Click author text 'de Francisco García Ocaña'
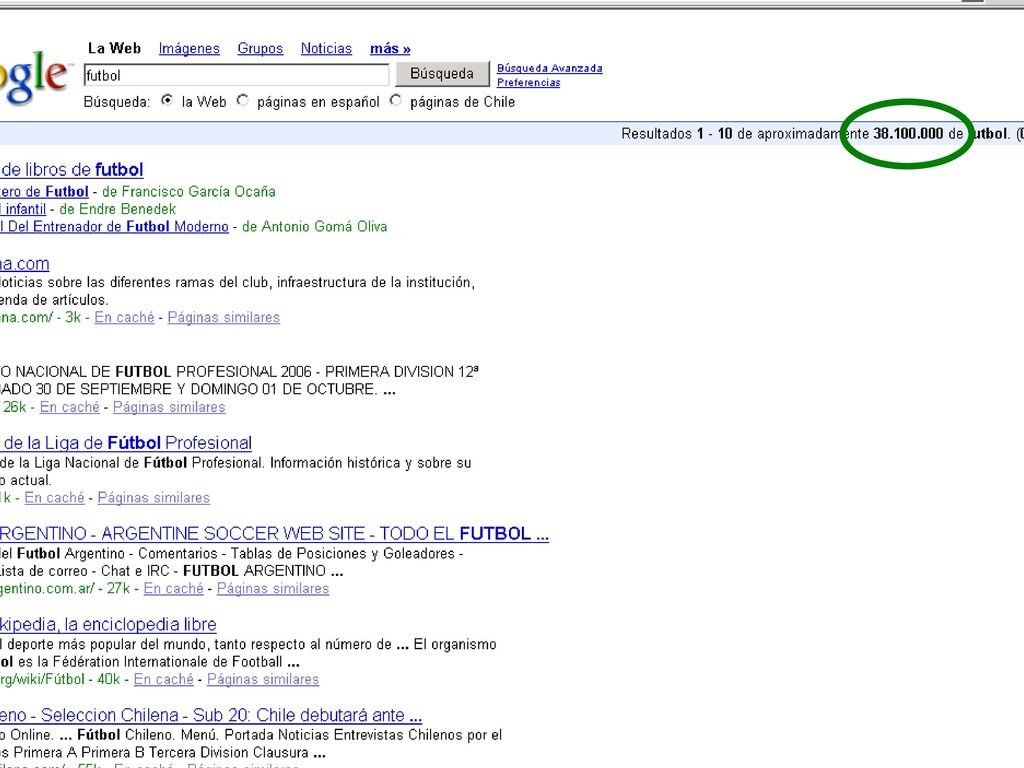The image size is (1024, 768). point(189,191)
